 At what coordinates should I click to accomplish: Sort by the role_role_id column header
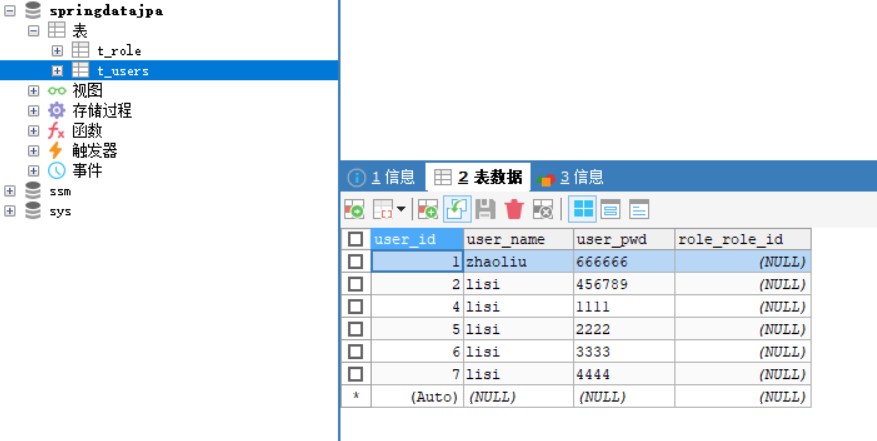pos(743,239)
